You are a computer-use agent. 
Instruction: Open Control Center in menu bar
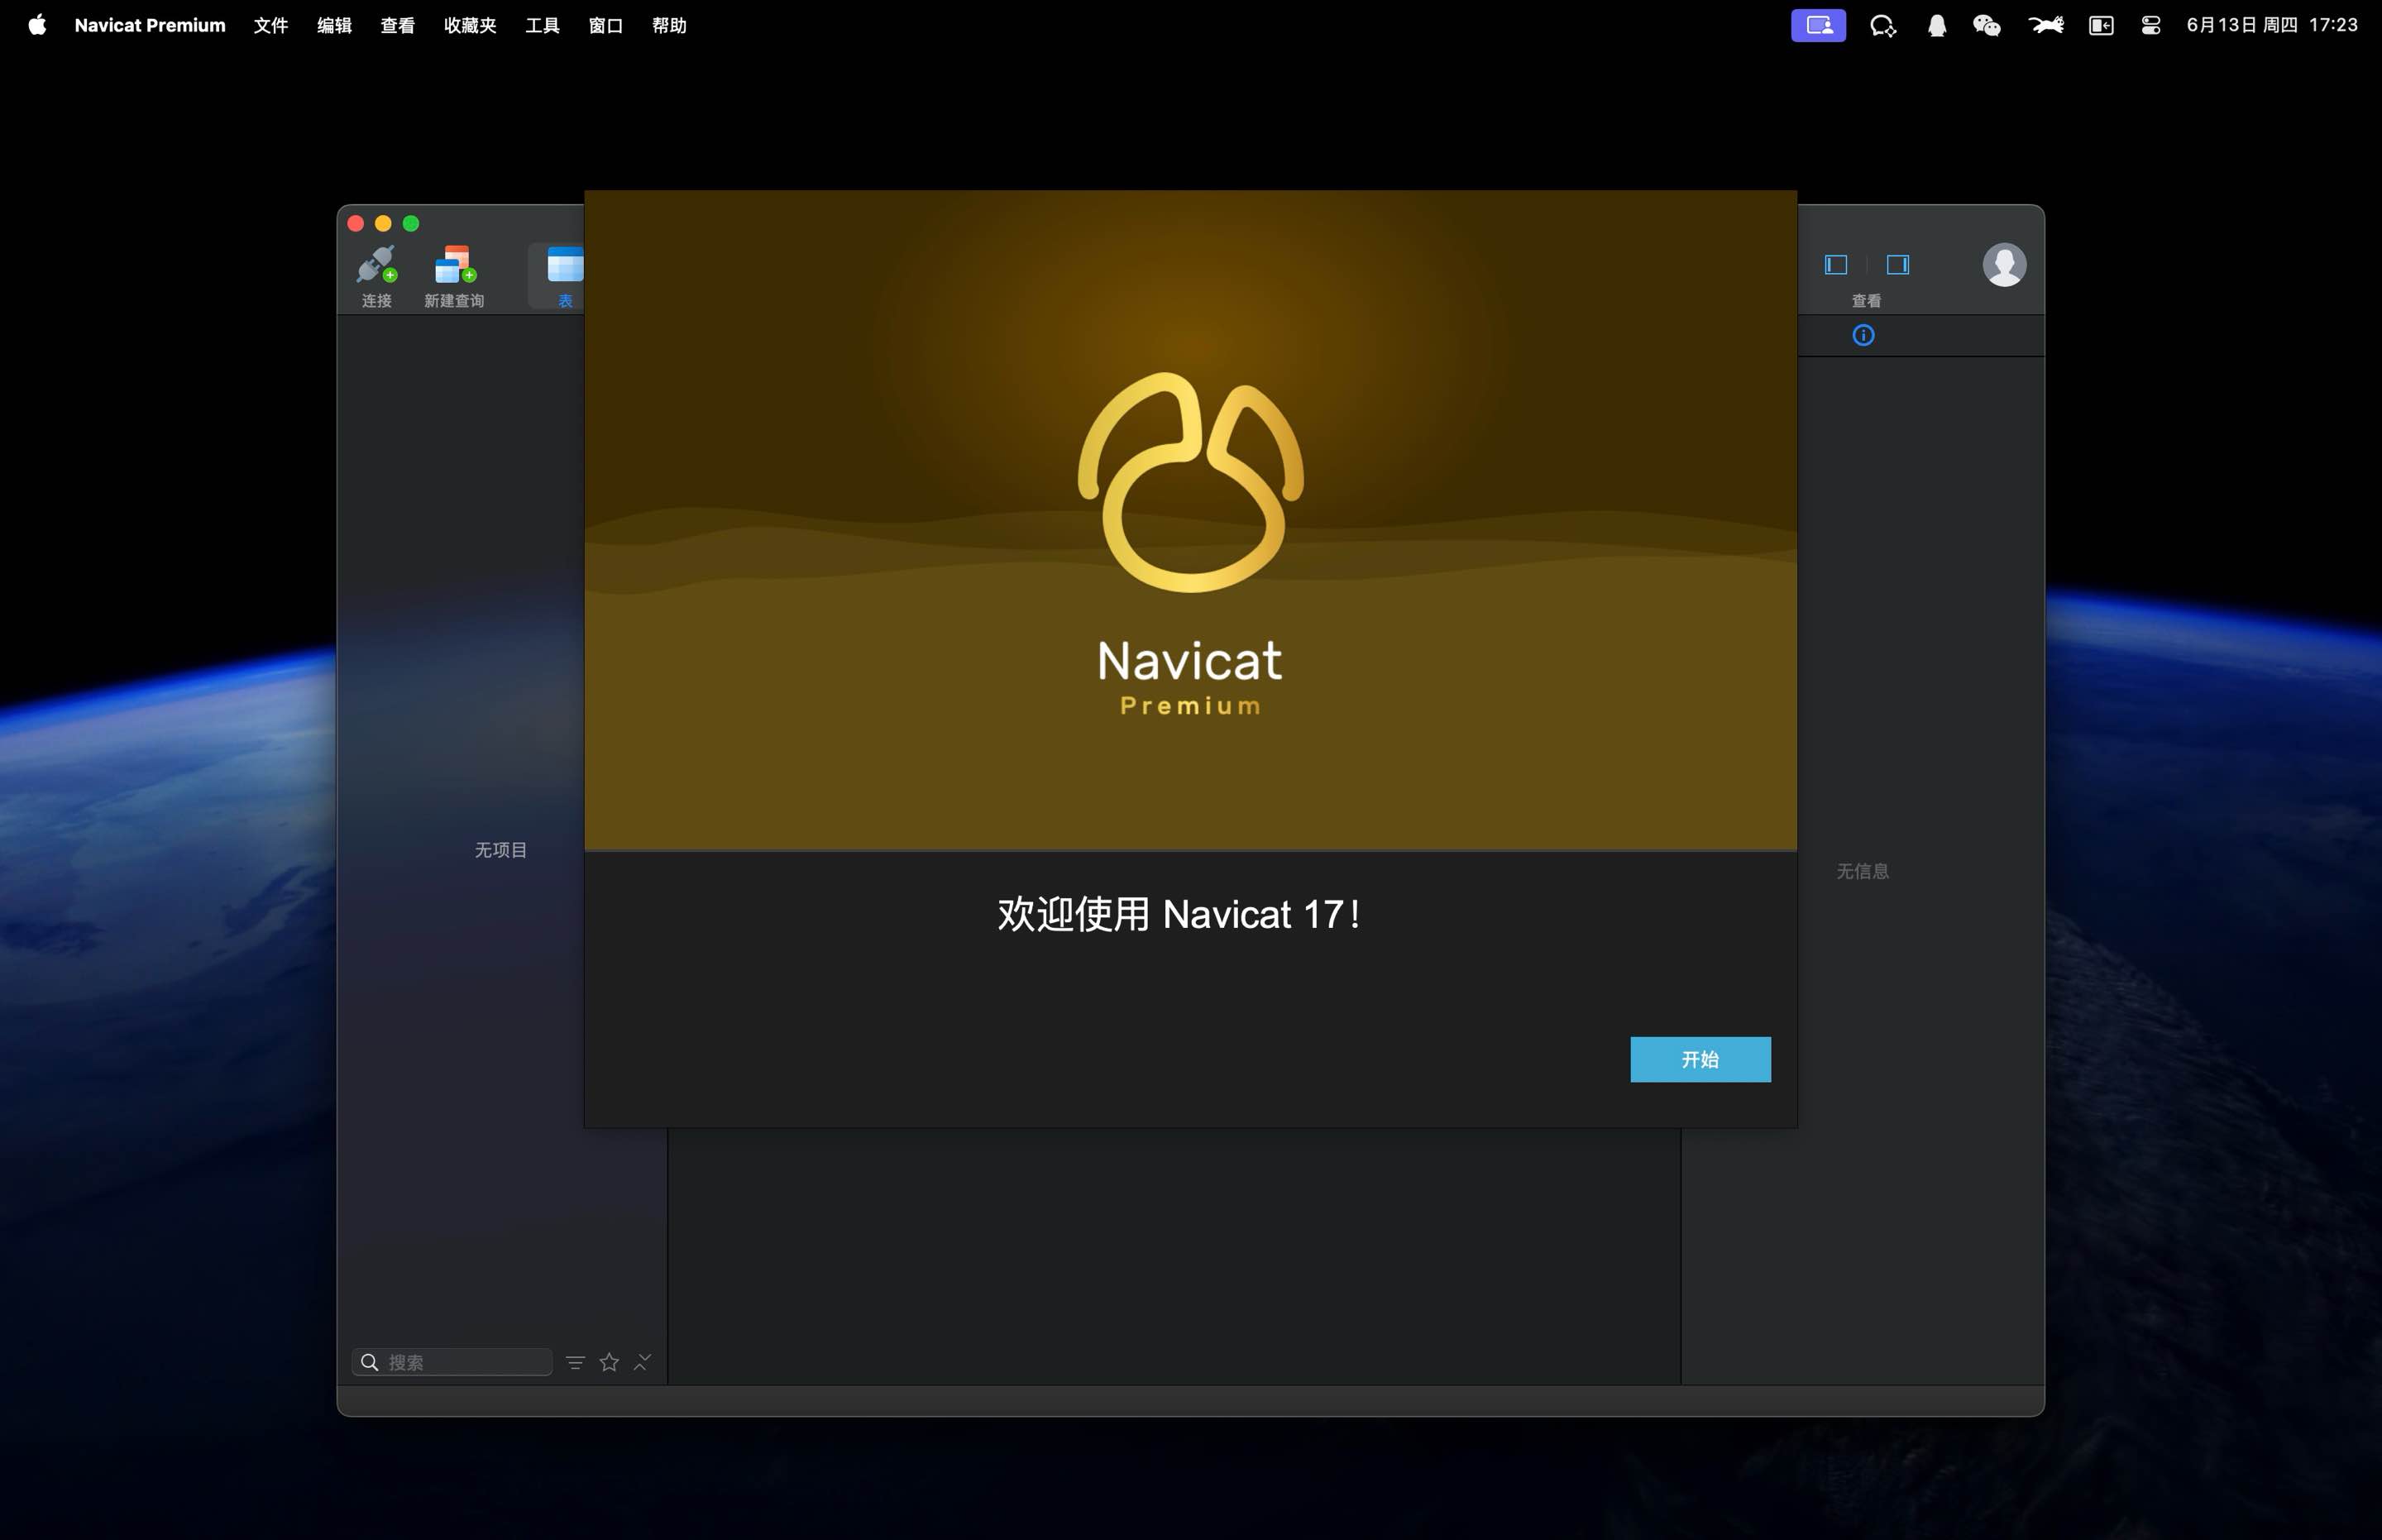pyautogui.click(x=2151, y=25)
